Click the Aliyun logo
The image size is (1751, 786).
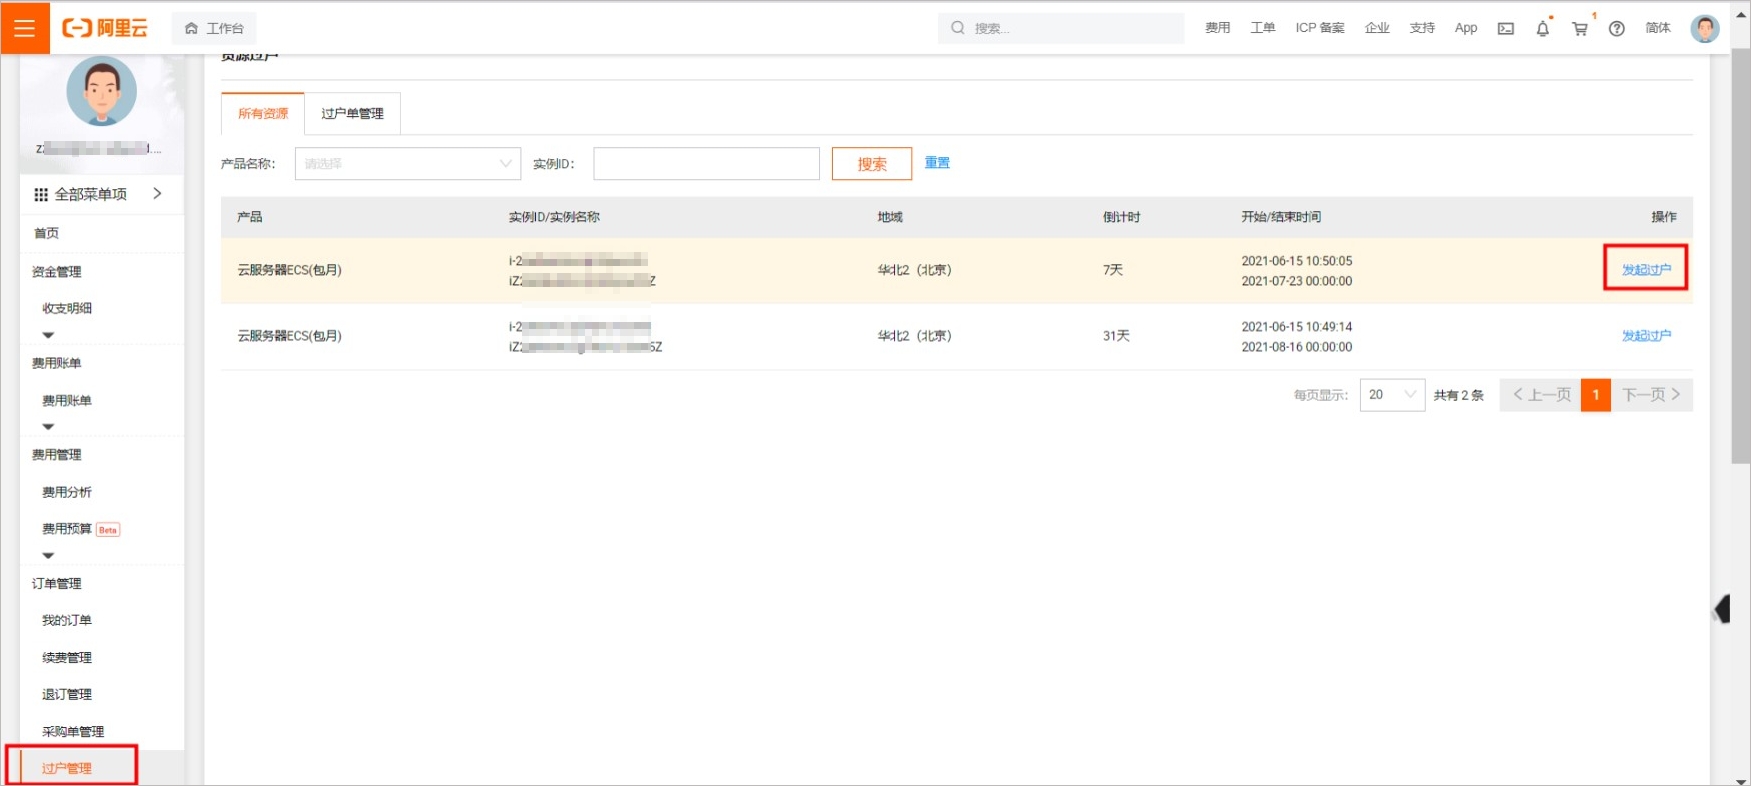coord(105,28)
